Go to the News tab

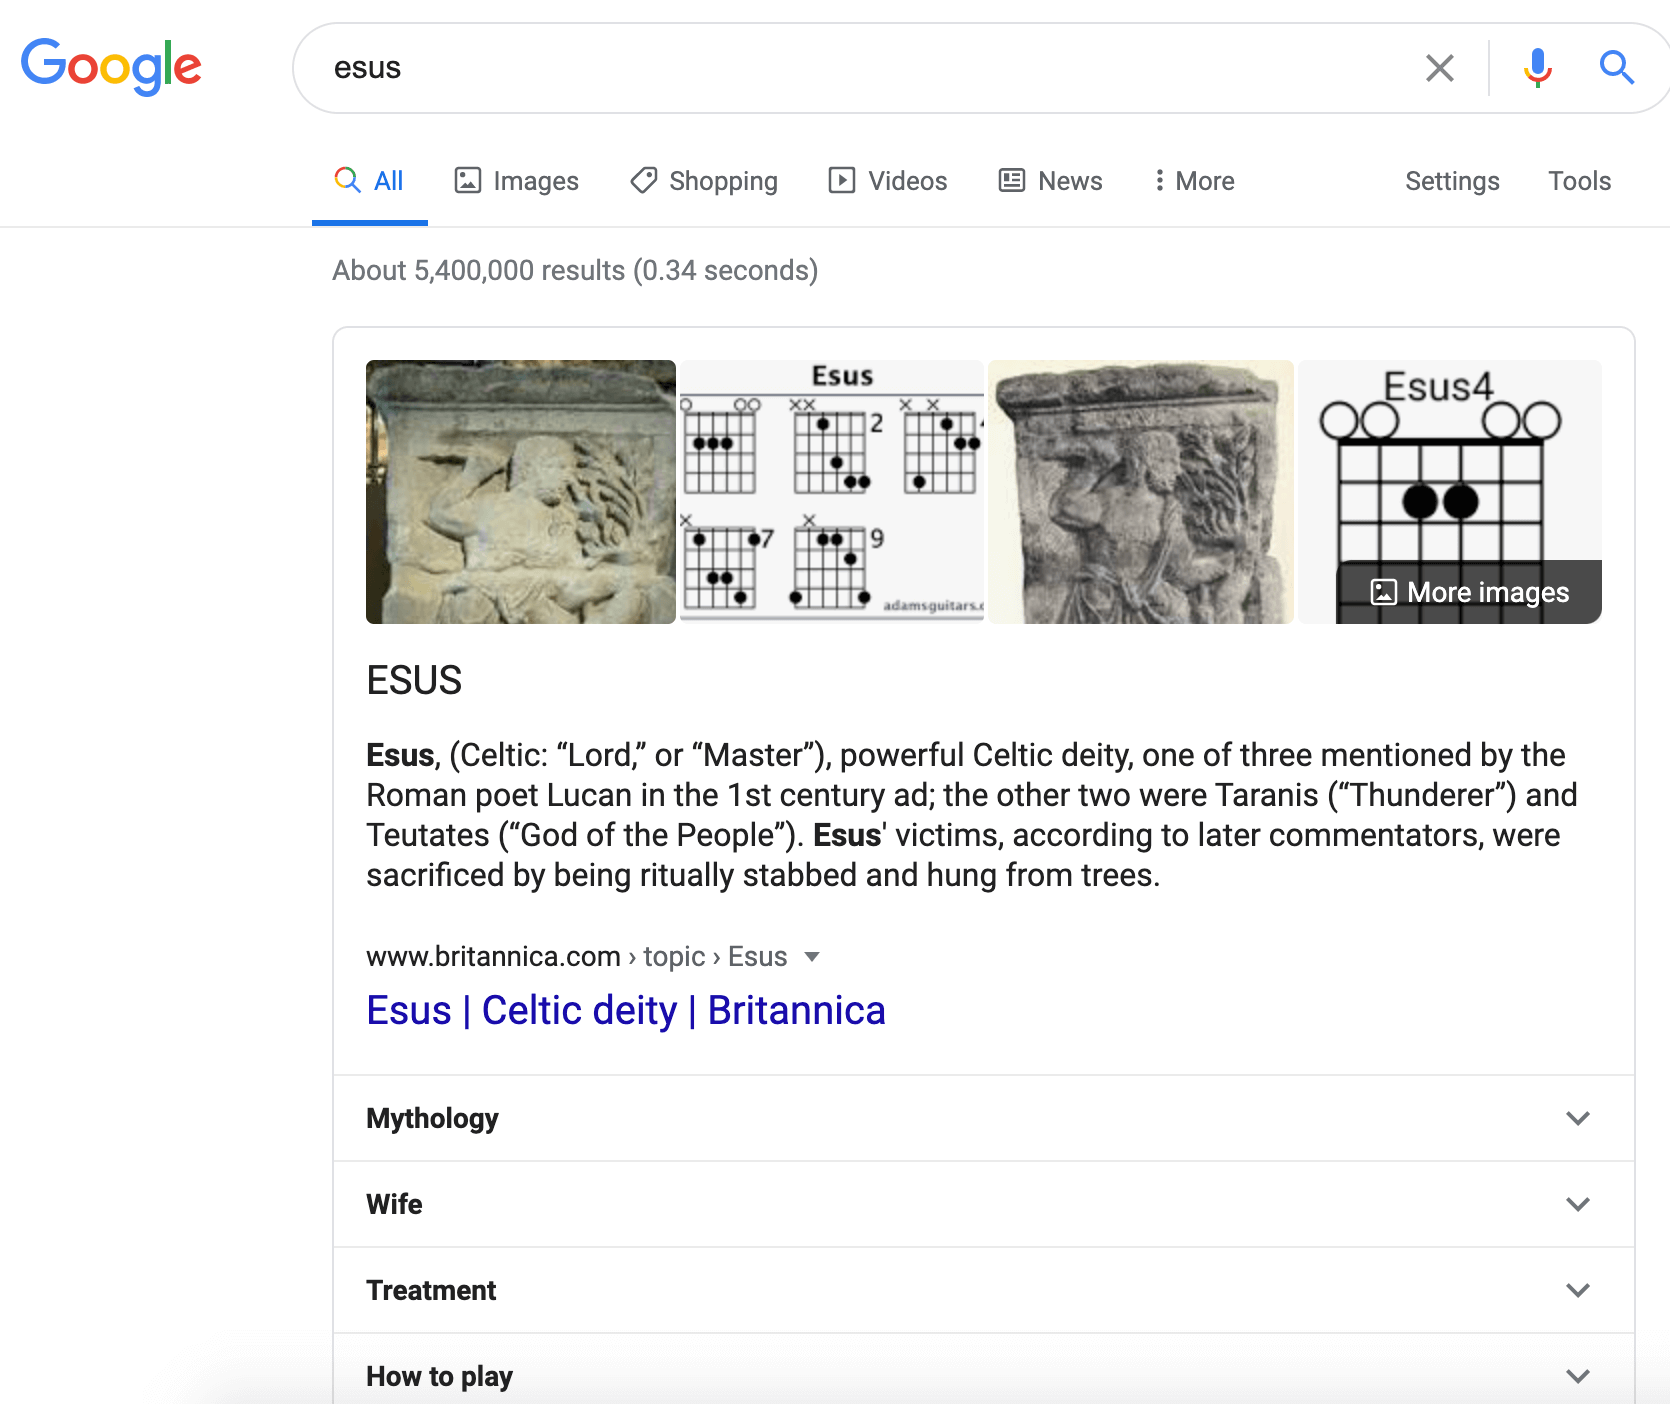pyautogui.click(x=1051, y=181)
